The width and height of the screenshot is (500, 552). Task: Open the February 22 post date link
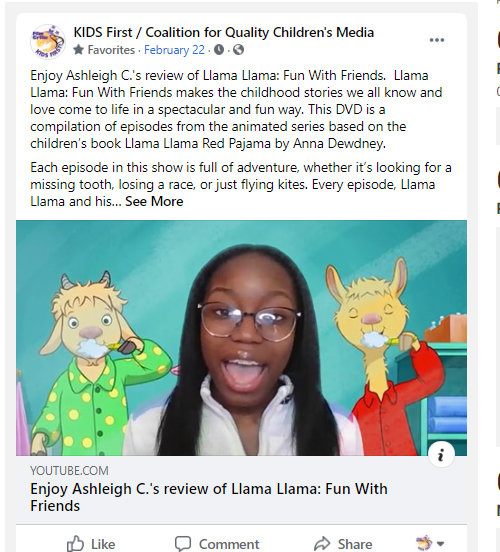pyautogui.click(x=174, y=50)
